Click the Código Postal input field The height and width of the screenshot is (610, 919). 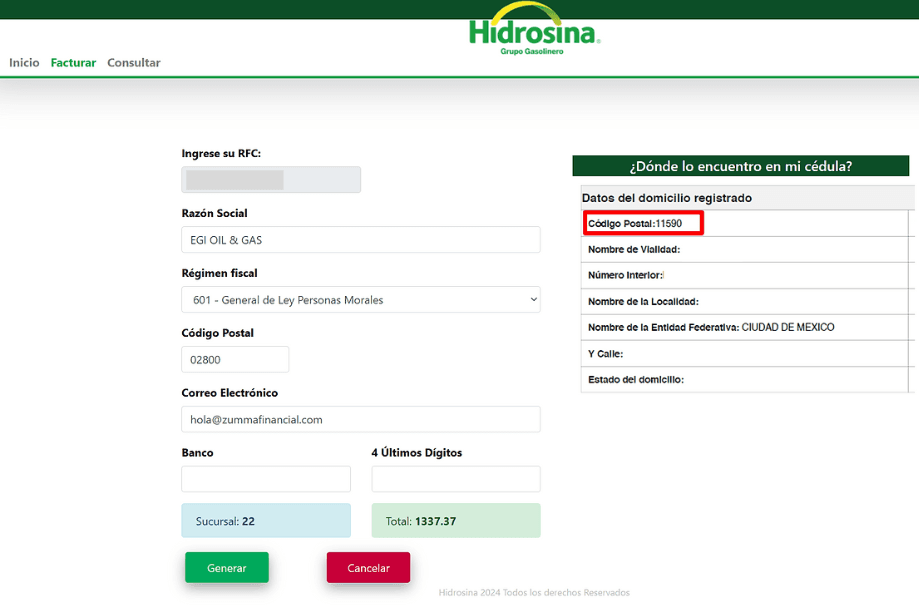click(x=235, y=359)
